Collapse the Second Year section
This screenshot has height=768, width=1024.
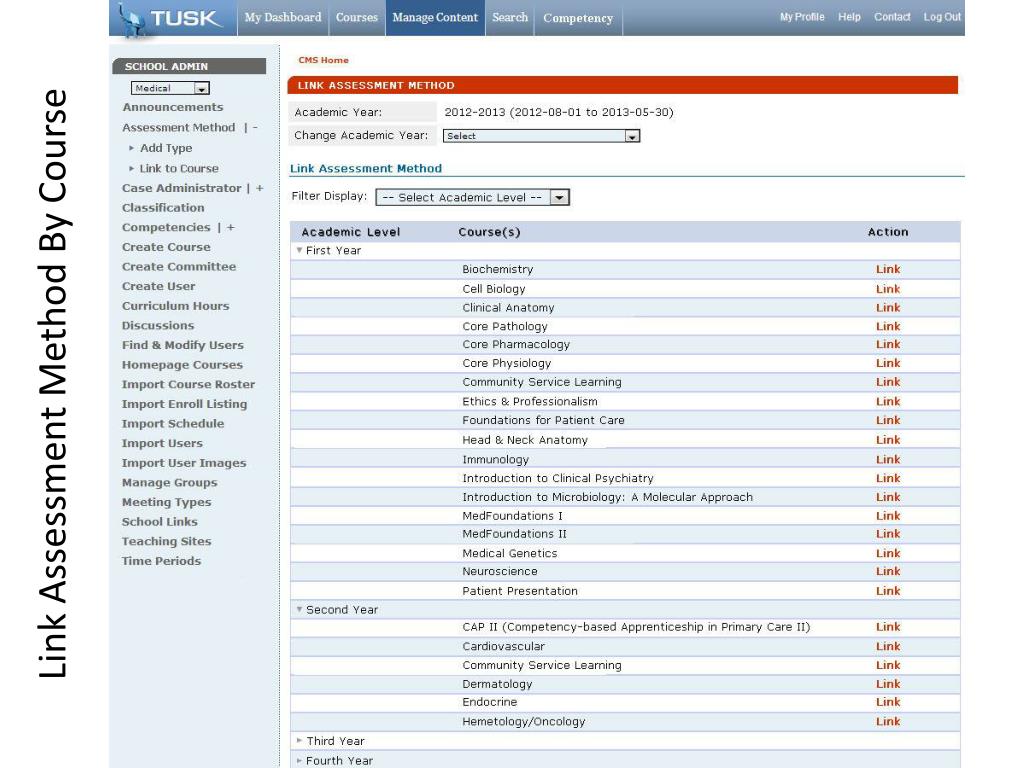click(299, 609)
